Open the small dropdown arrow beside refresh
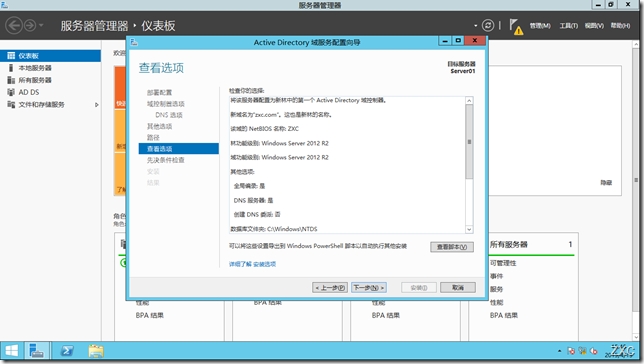The height and width of the screenshot is (364, 644). click(476, 25)
